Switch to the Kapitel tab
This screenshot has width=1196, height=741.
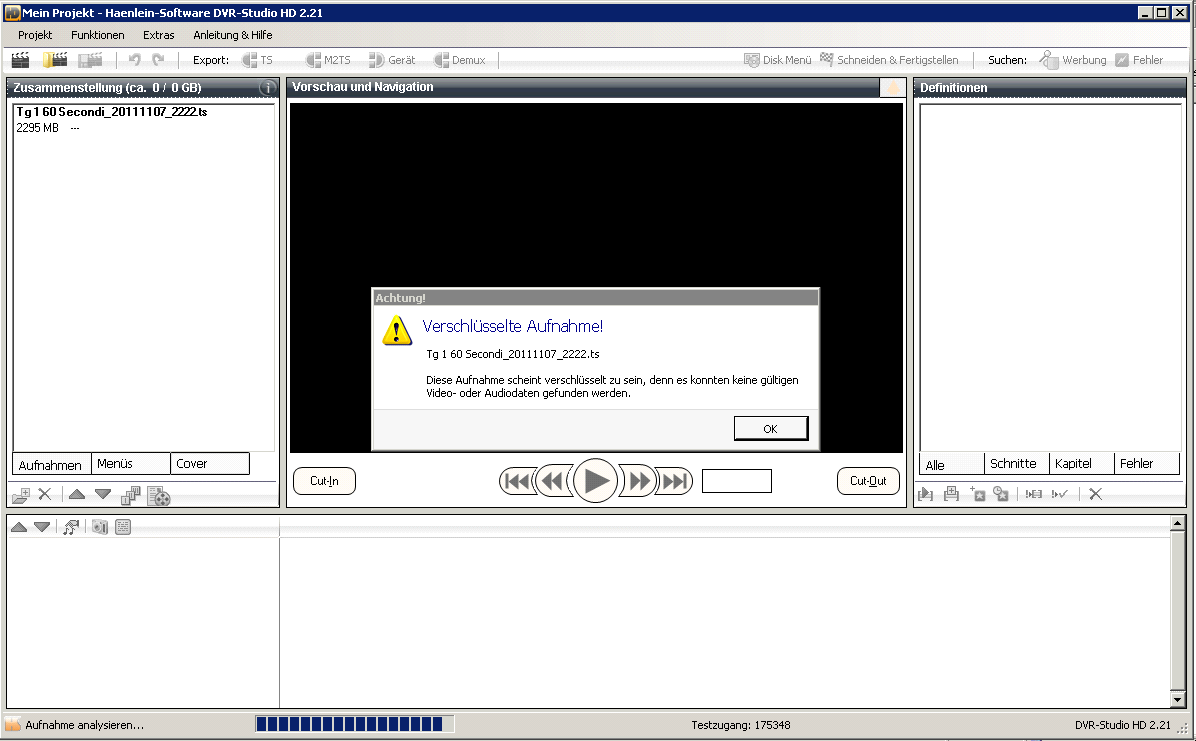coord(1073,464)
